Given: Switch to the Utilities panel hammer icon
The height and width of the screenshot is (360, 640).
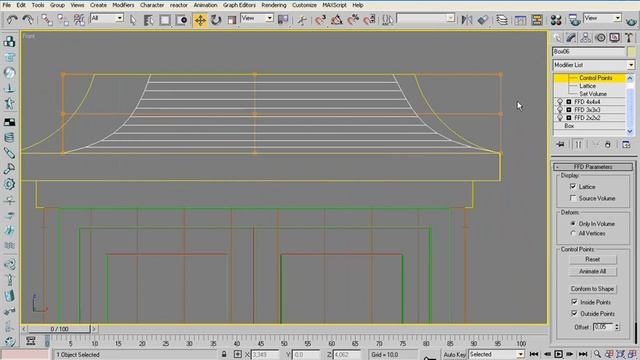Looking at the screenshot, I should (x=629, y=38).
